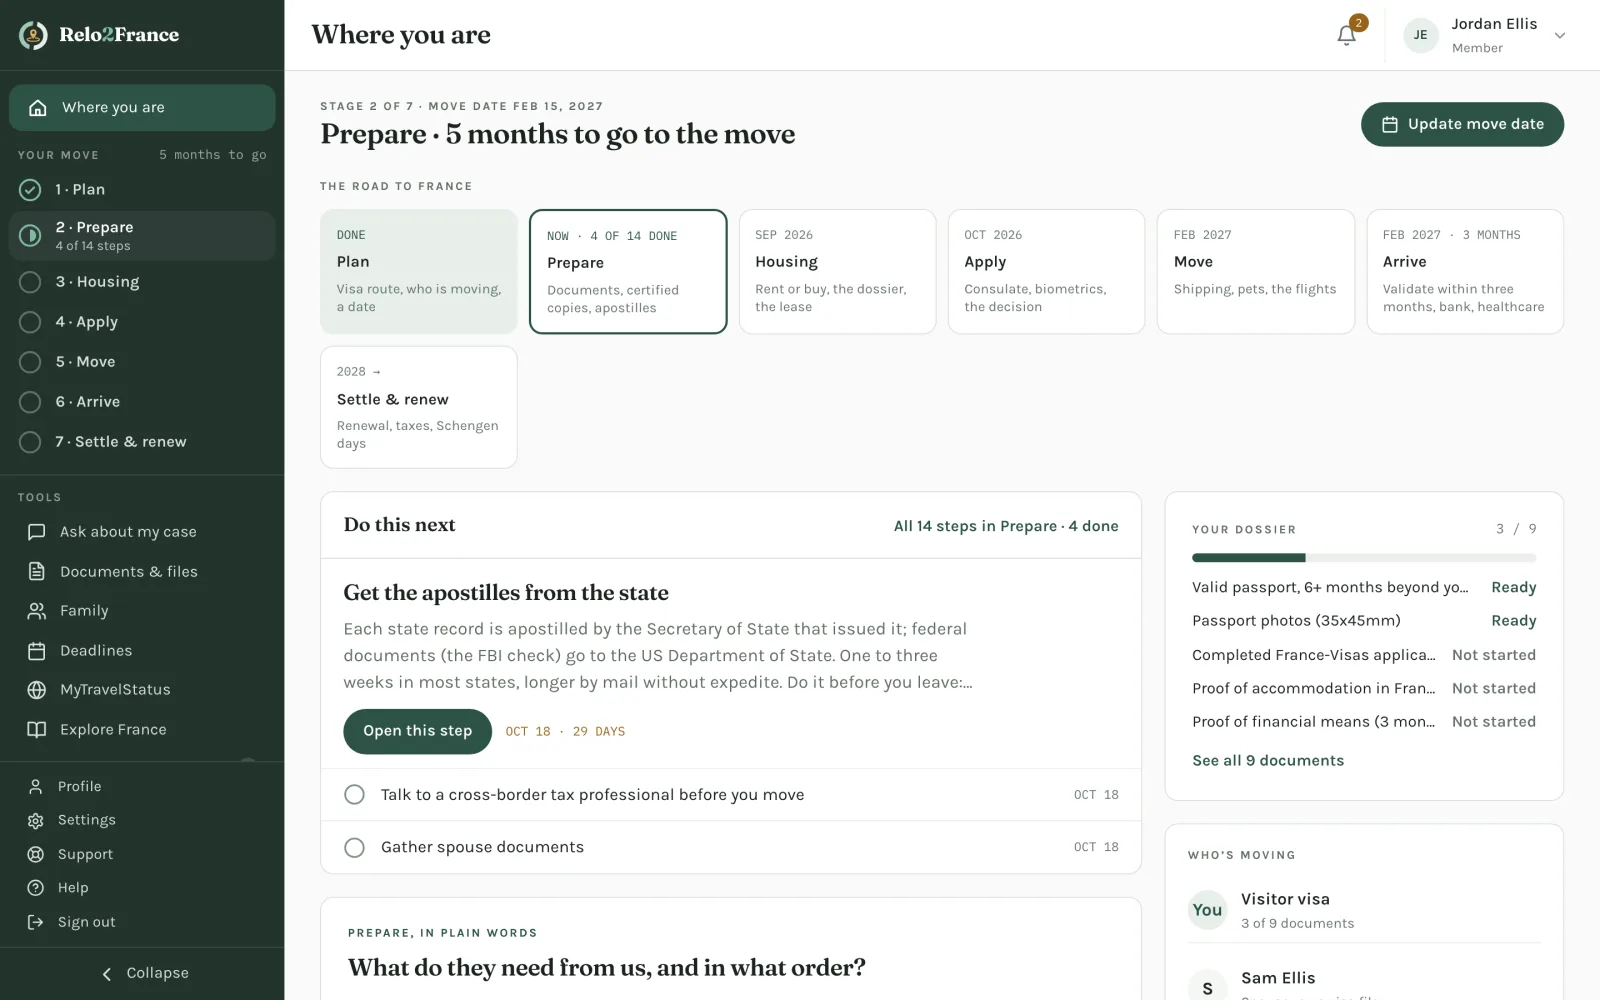Follow the See all 9 documents link
This screenshot has width=1600, height=1000.
[1268, 761]
